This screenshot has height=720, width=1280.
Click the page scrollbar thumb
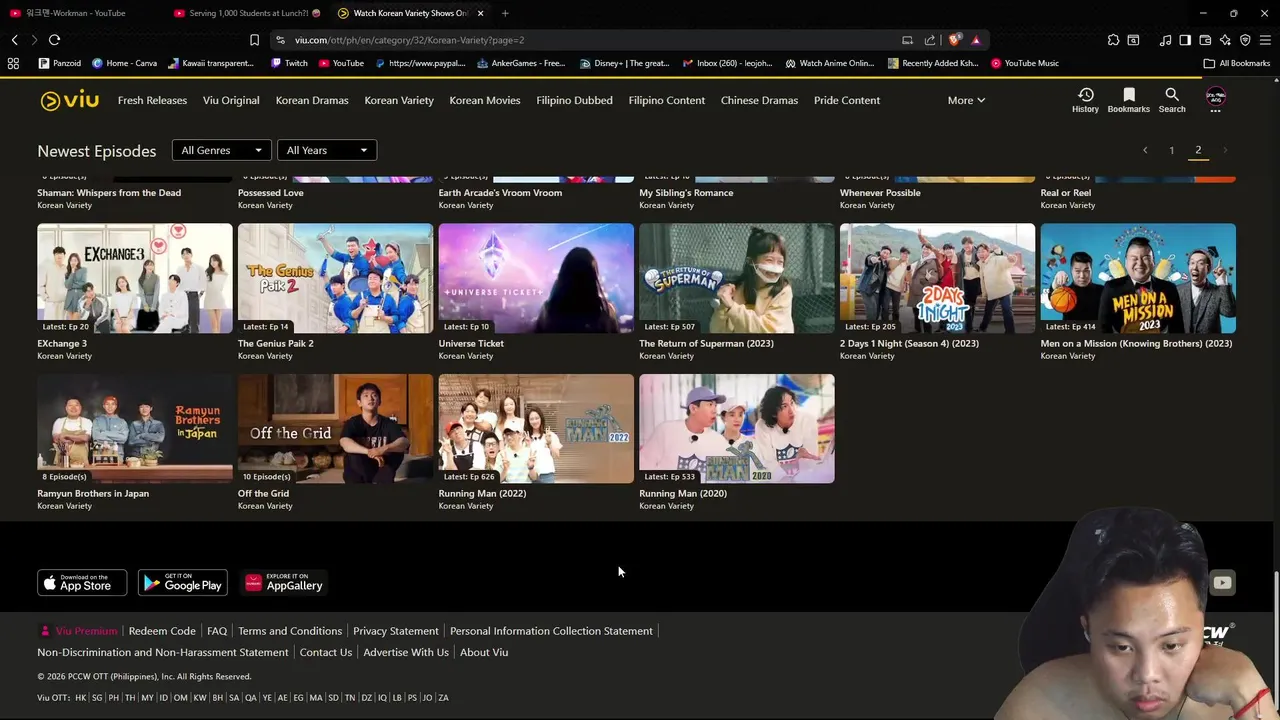[x=1276, y=644]
